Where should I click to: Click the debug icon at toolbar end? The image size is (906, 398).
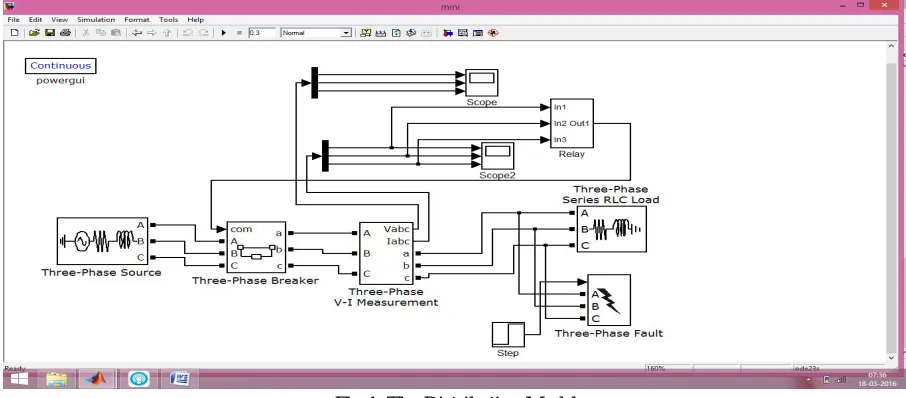[x=493, y=33]
